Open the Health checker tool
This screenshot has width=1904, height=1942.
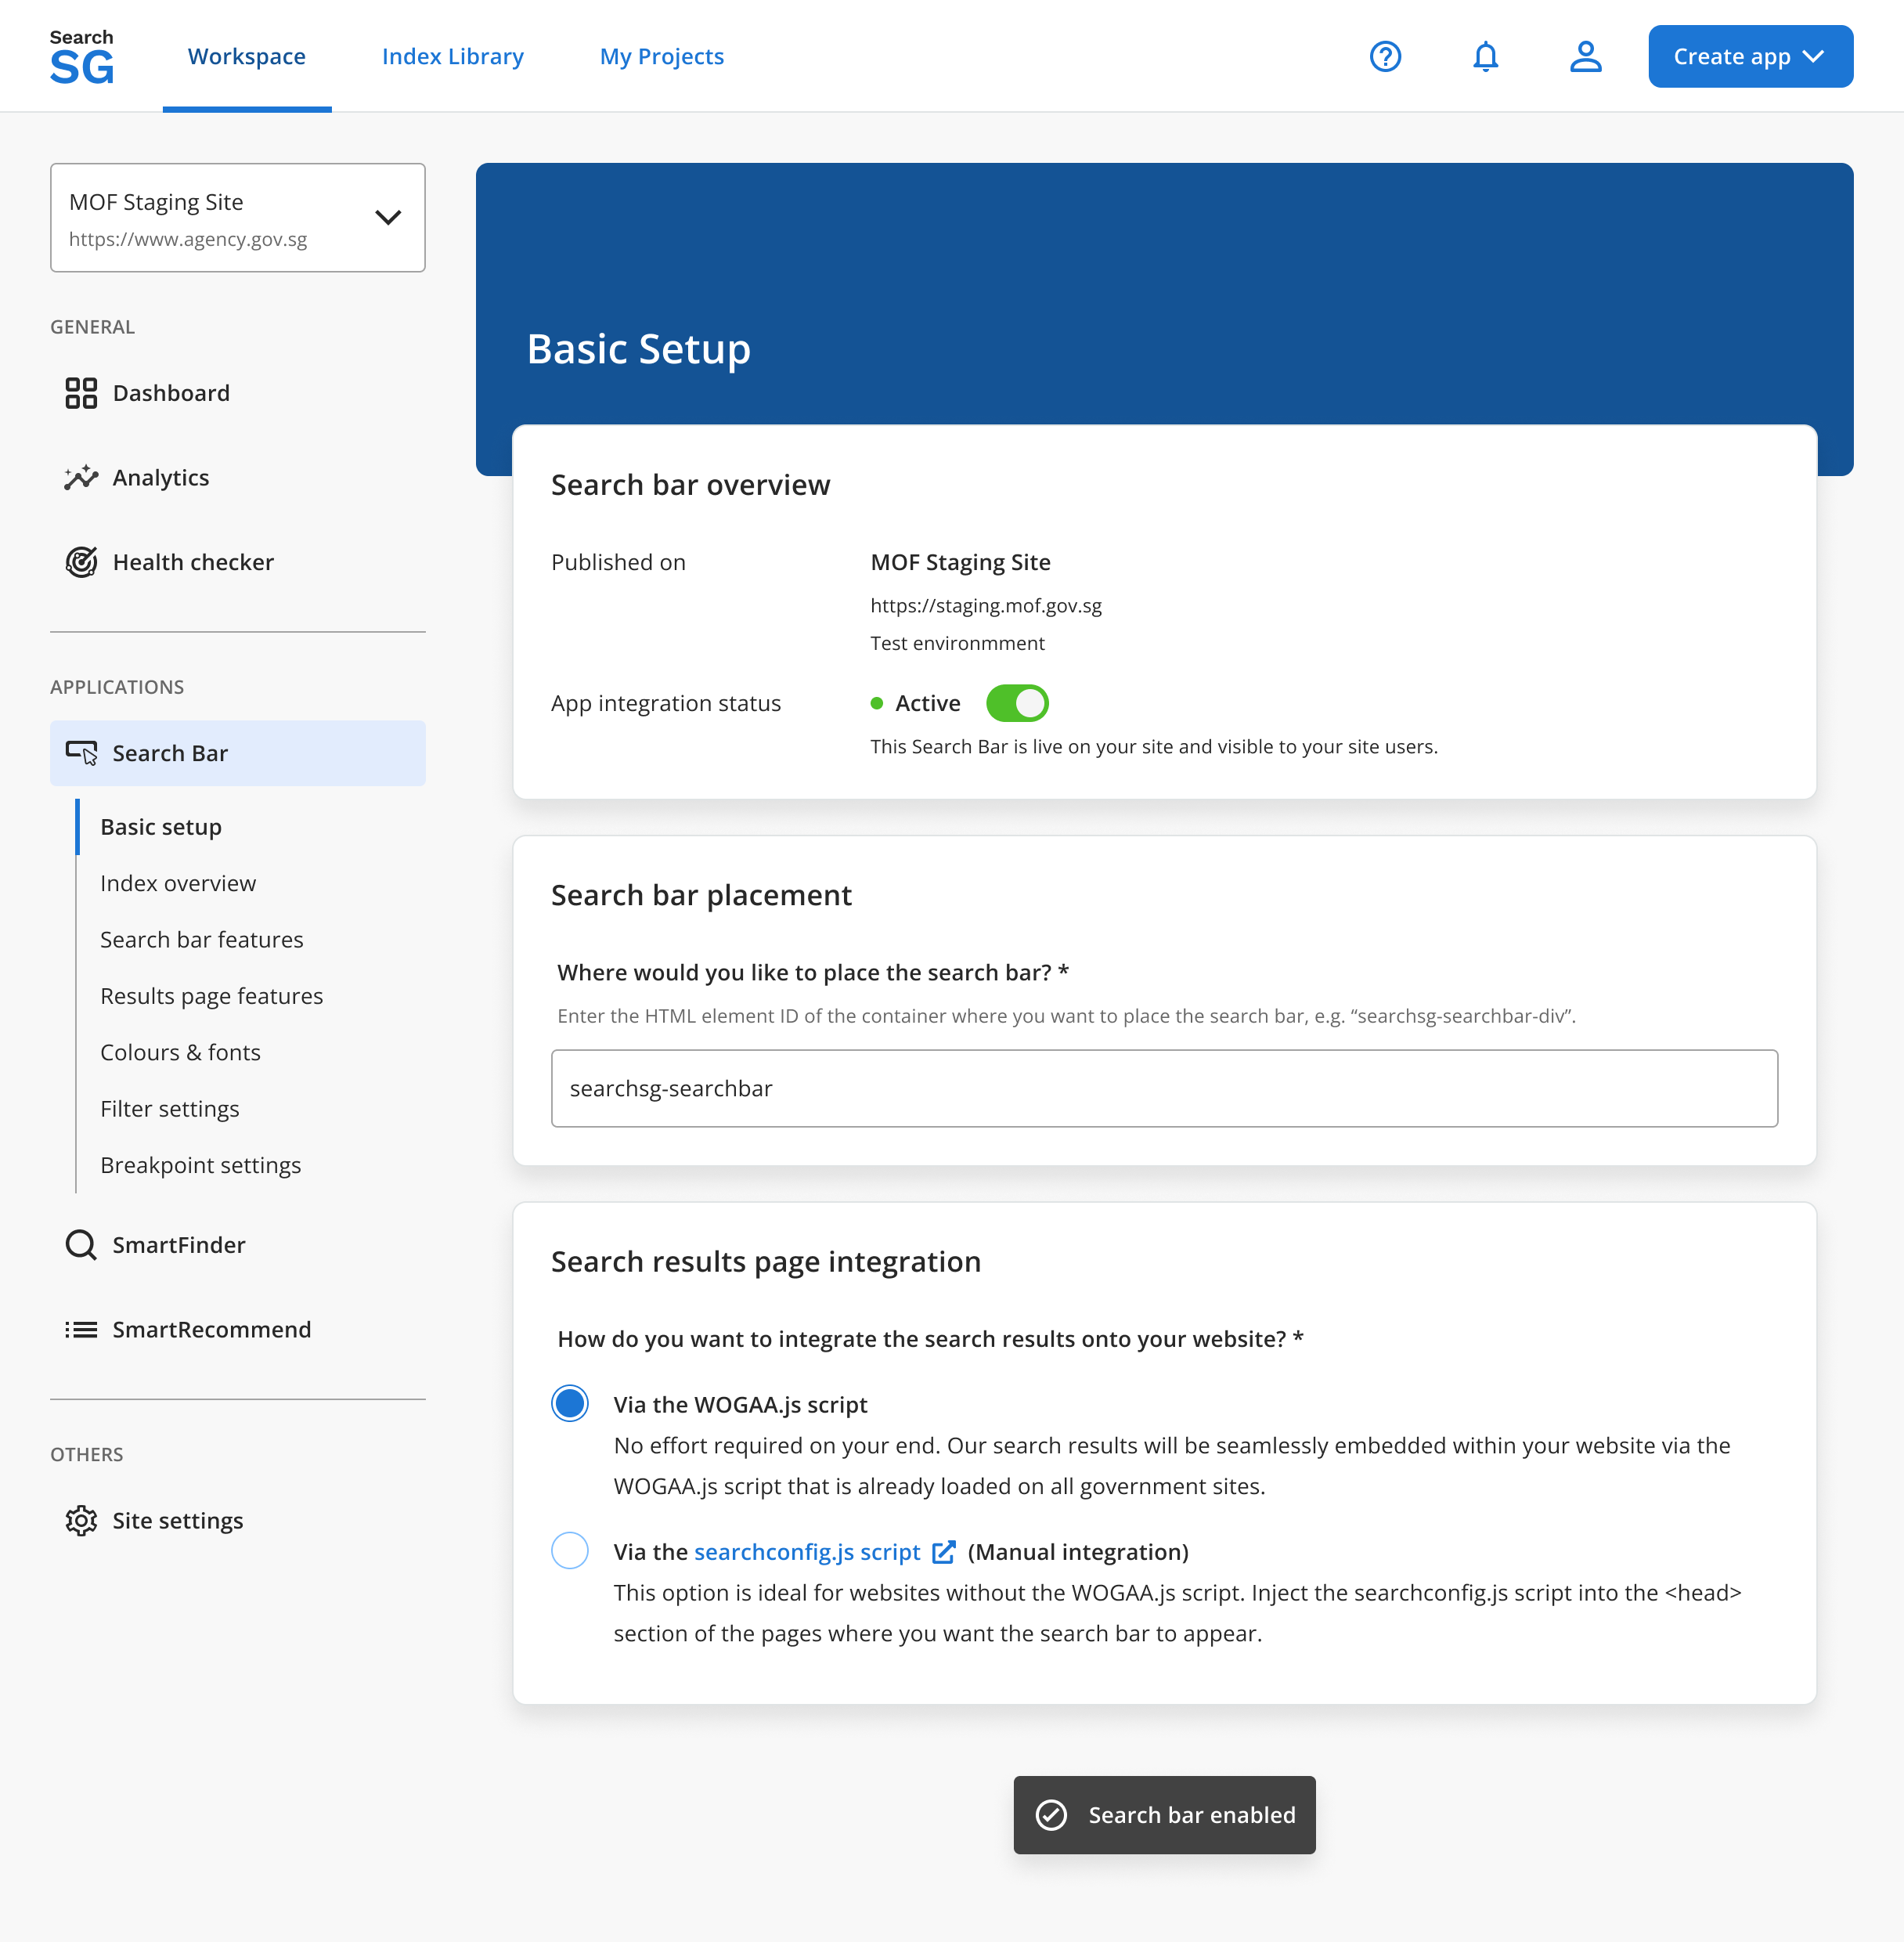click(192, 562)
